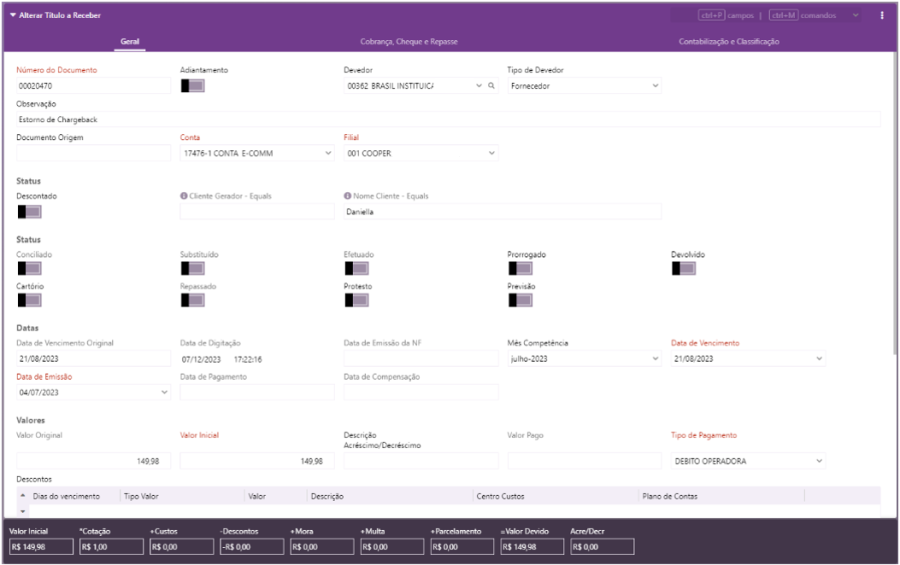Viewport: 900px width, 565px height.
Task: Switch to Contabilização e Classificação tab
Action: [728, 41]
